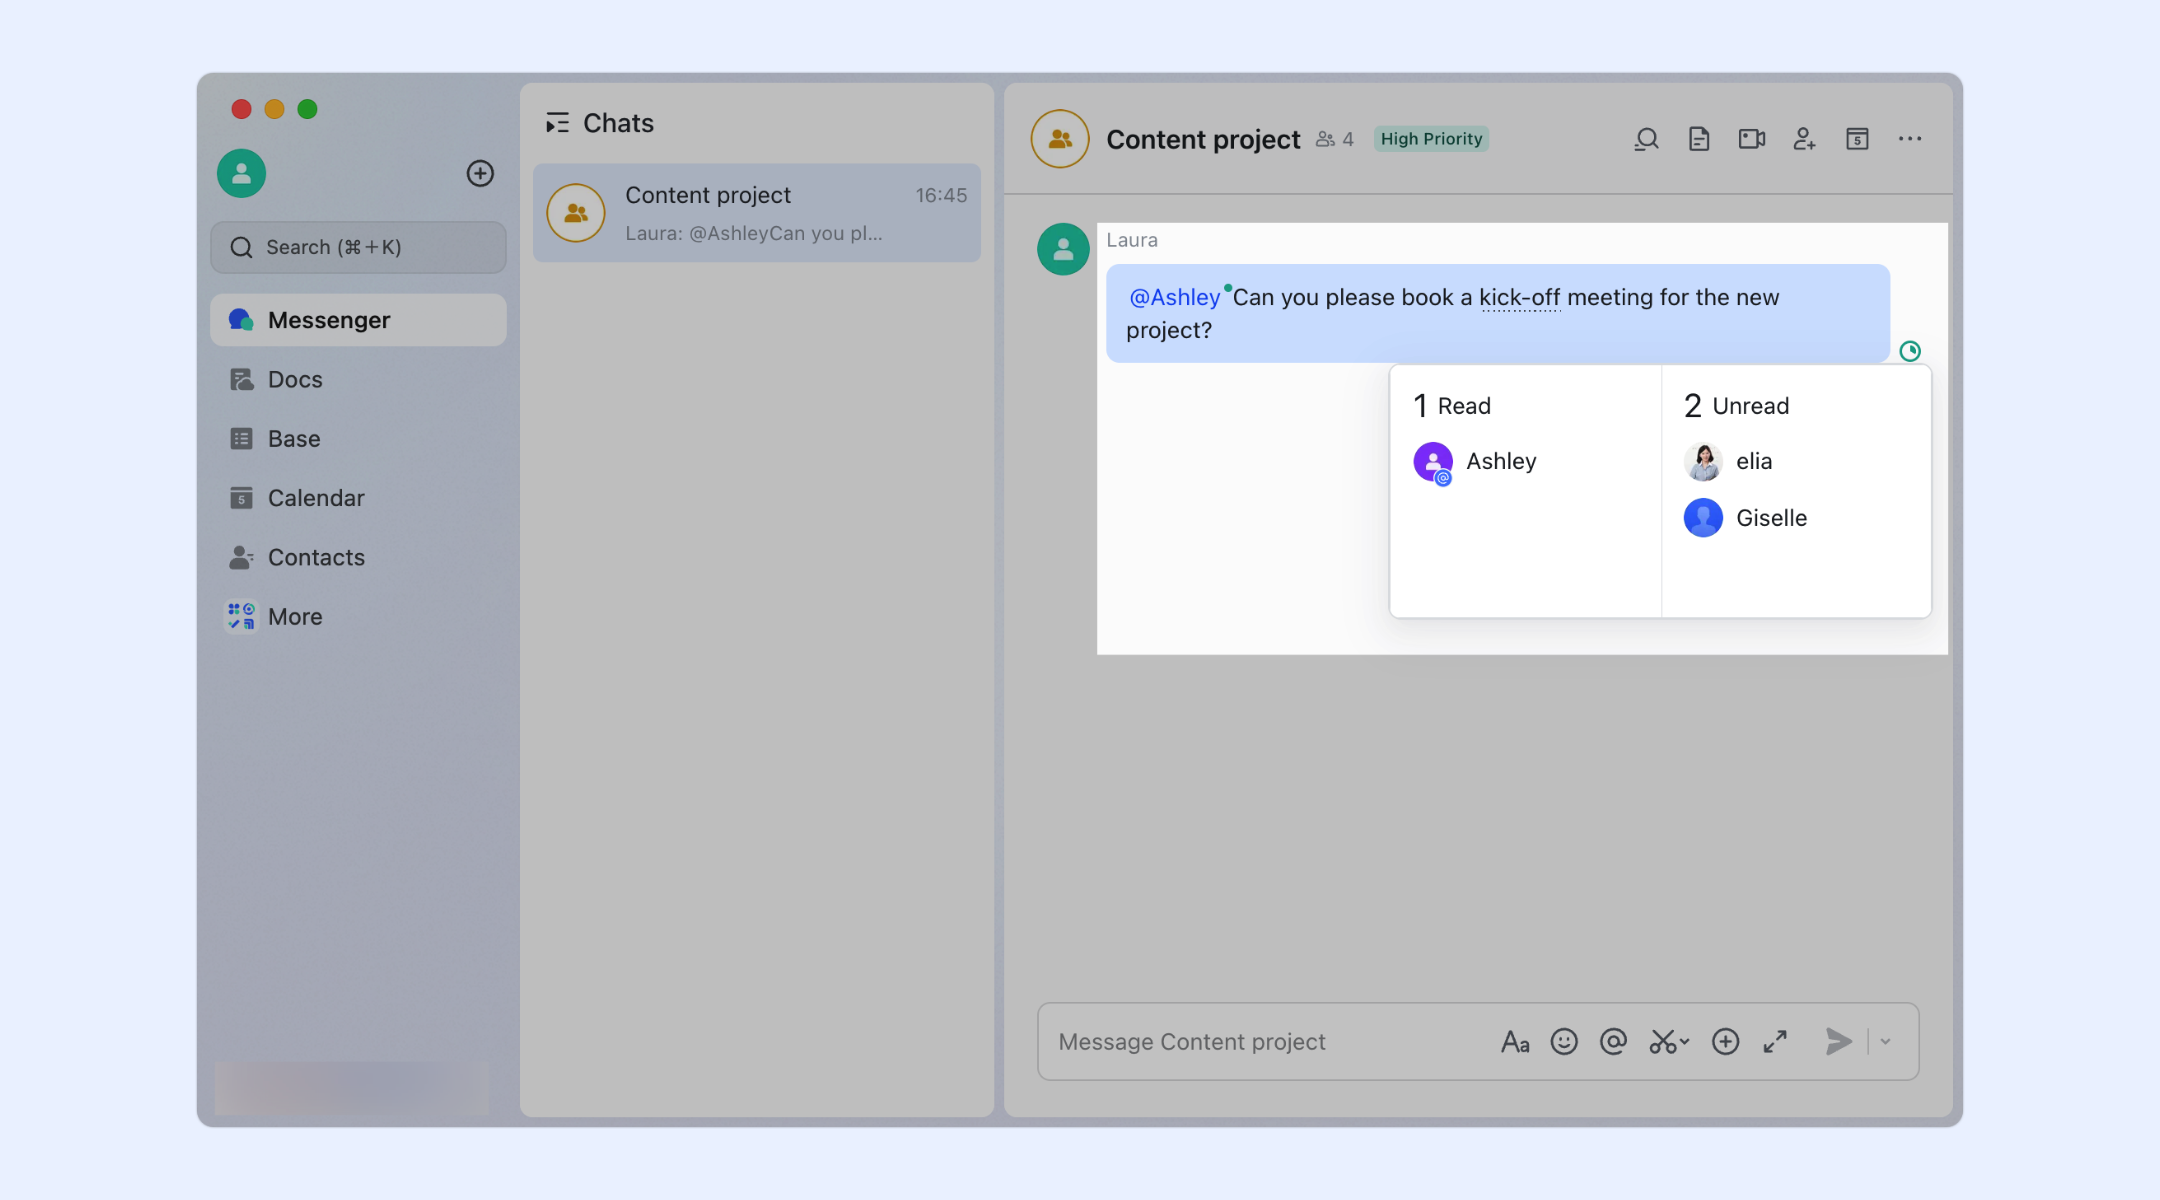Image resolution: width=2160 pixels, height=1200 pixels.
Task: Open Calendar in the sidebar
Action: pos(358,498)
